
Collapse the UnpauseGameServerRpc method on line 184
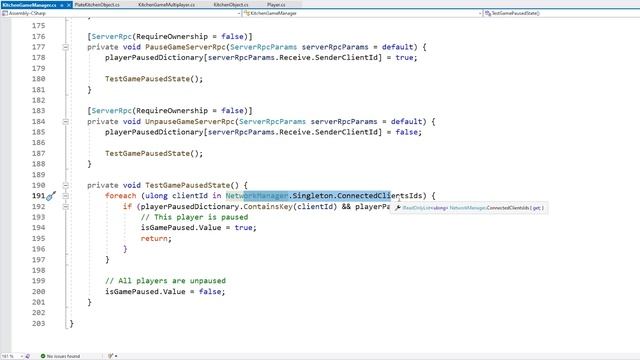(x=65, y=122)
